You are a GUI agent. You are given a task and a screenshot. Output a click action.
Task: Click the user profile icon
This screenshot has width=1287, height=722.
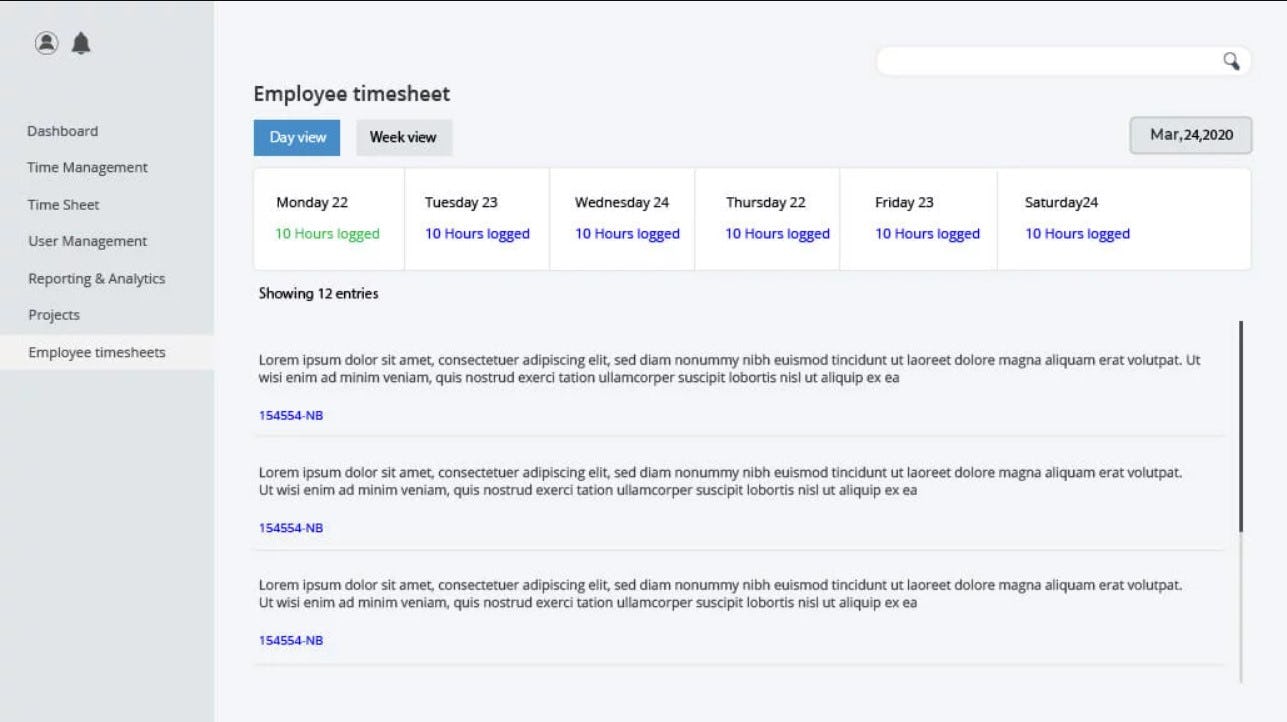pyautogui.click(x=46, y=43)
